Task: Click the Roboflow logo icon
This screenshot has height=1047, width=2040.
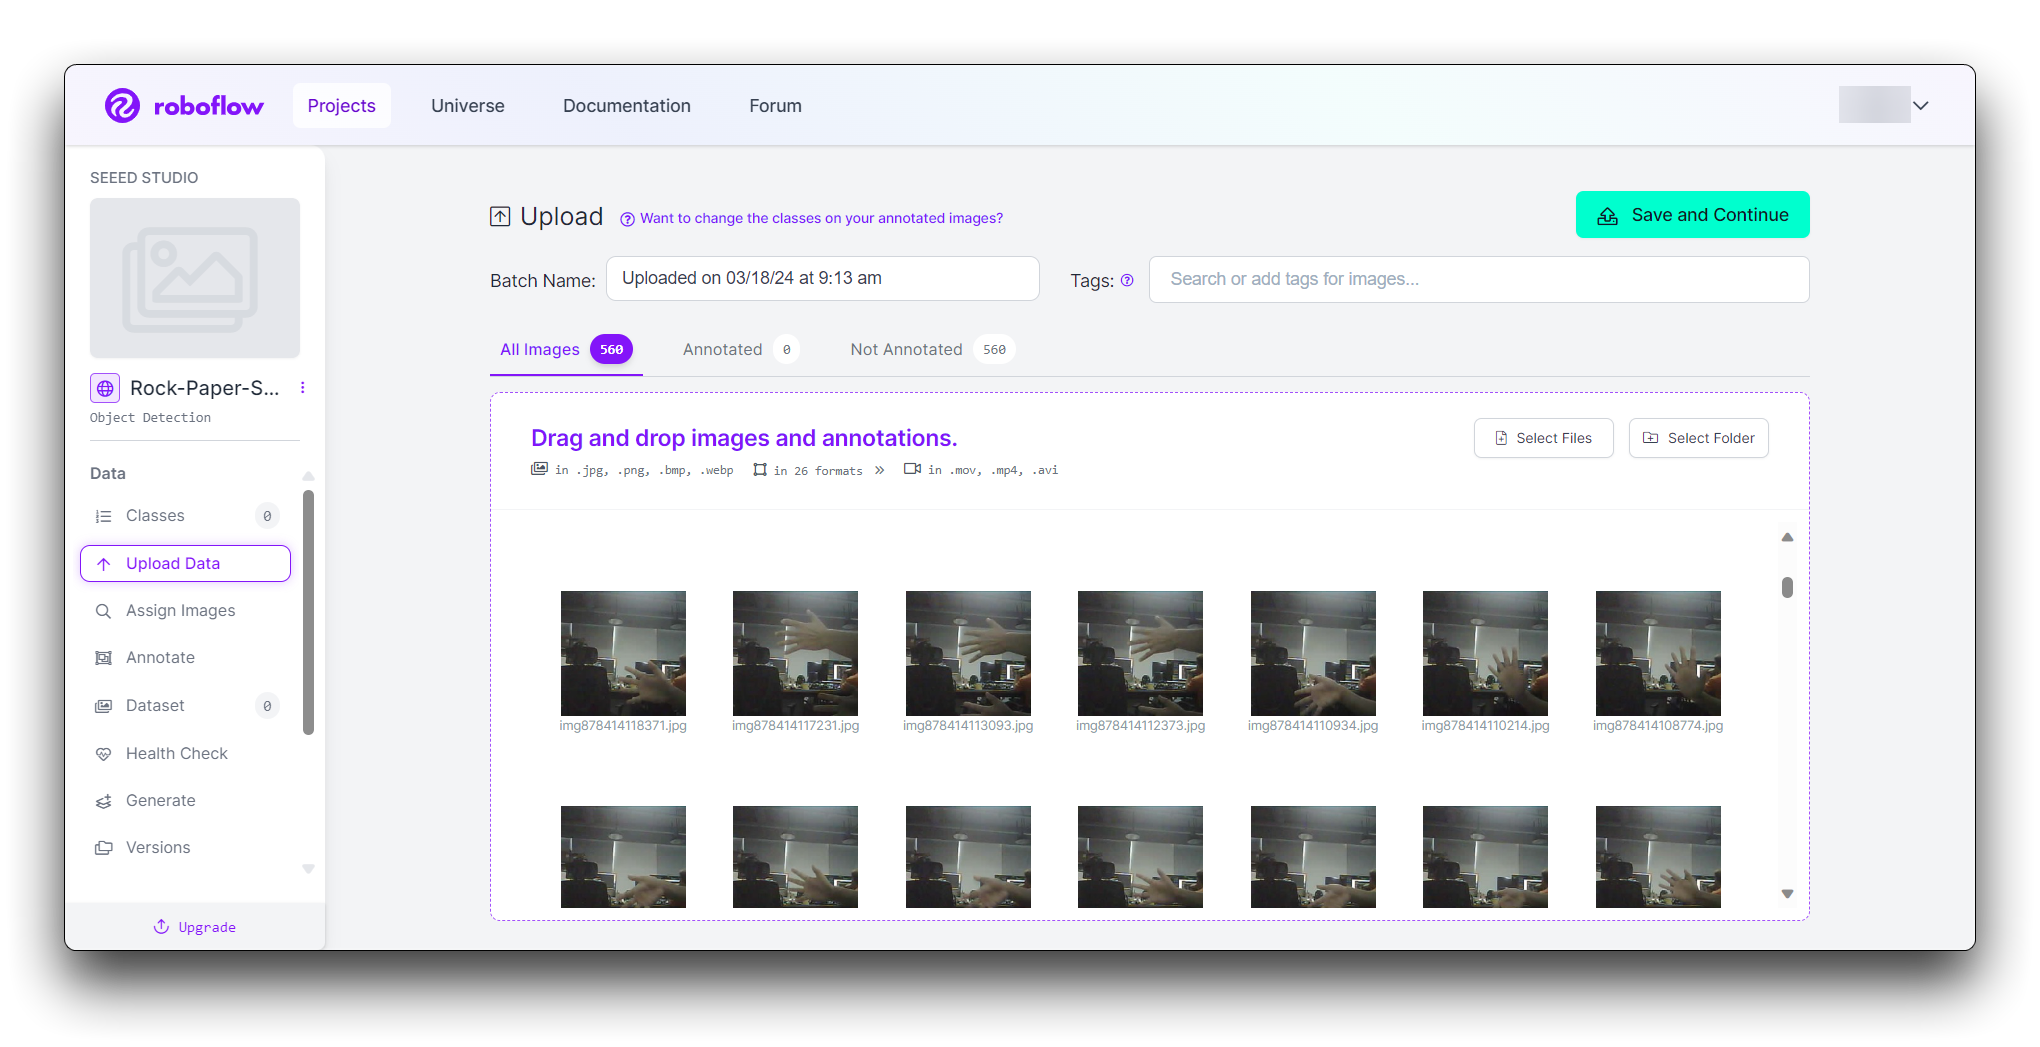Action: [122, 105]
